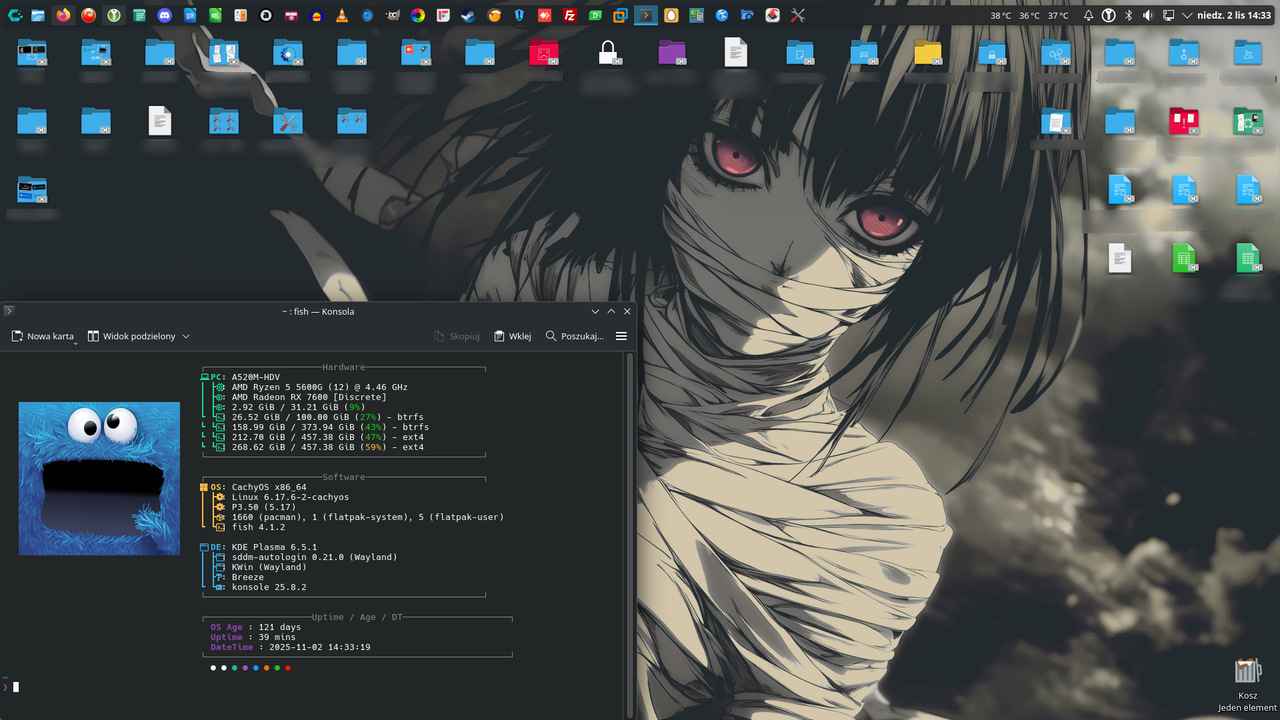The width and height of the screenshot is (1280, 720).
Task: Open the crossed tools icon in panel
Action: (798, 16)
